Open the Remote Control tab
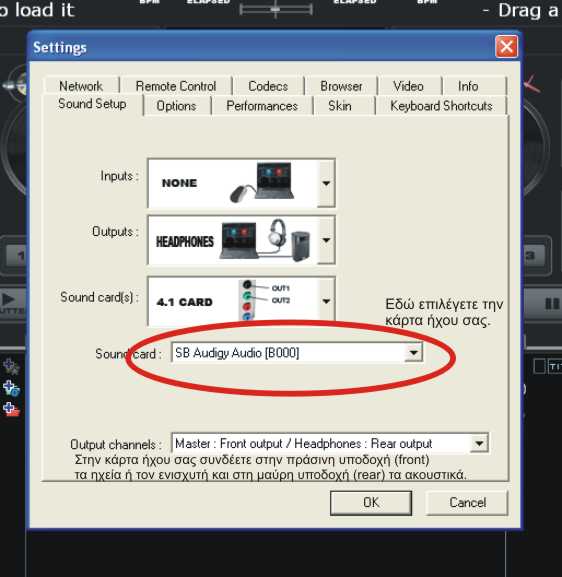This screenshot has height=577, width=562. [x=176, y=86]
